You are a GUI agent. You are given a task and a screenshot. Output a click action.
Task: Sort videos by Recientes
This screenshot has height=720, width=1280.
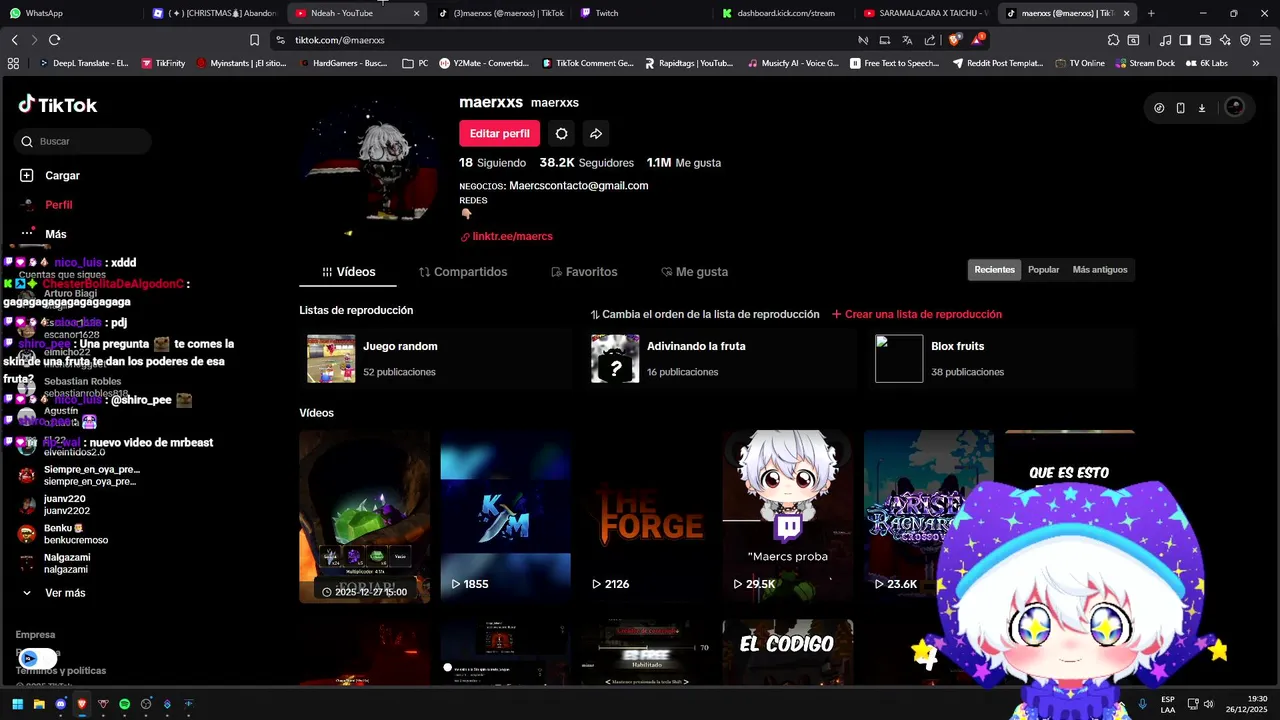(x=995, y=270)
